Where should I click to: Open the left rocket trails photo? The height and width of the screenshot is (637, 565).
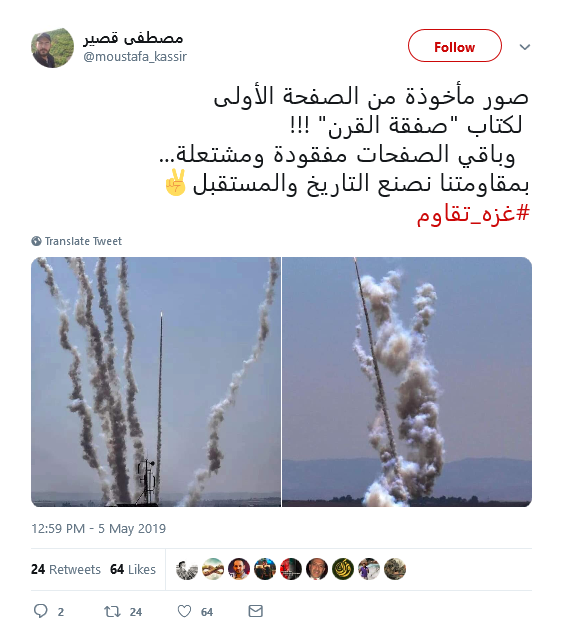[x=156, y=382]
